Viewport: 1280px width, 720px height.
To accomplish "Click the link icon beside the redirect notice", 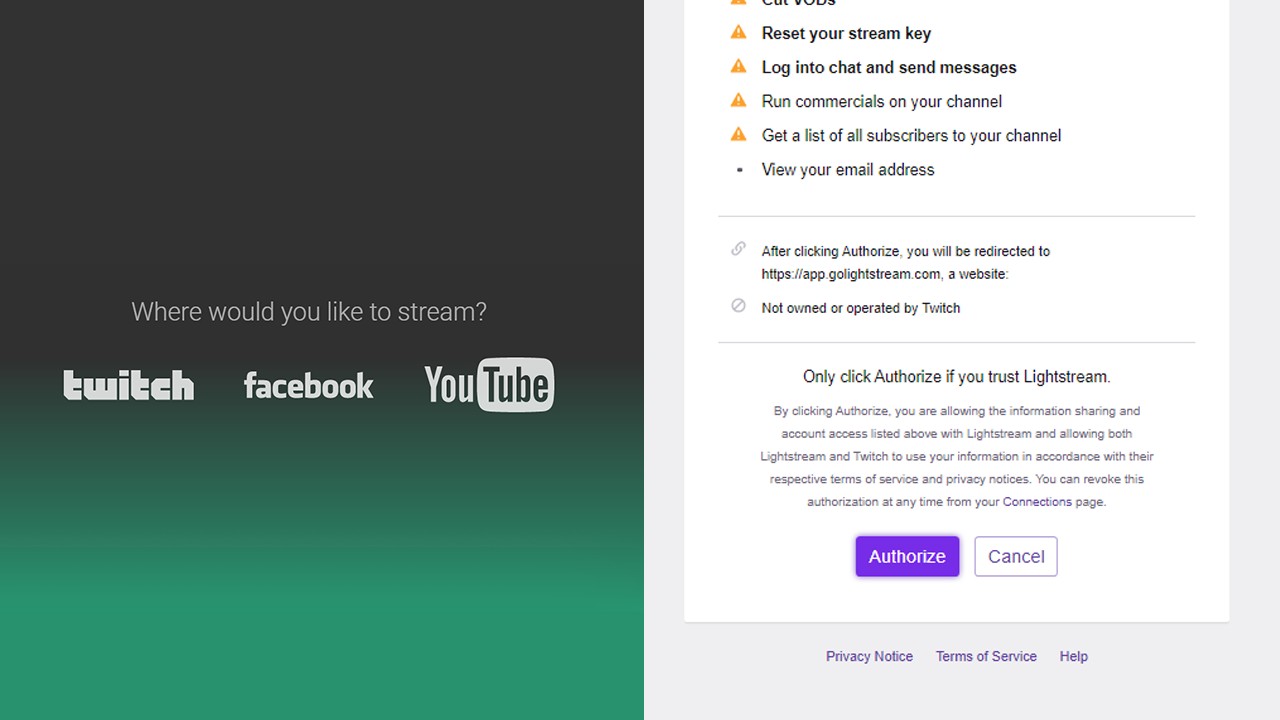I will click(739, 249).
